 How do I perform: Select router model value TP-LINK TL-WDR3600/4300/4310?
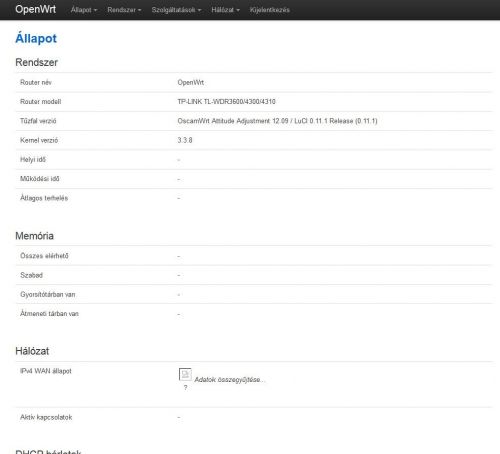pyautogui.click(x=226, y=102)
